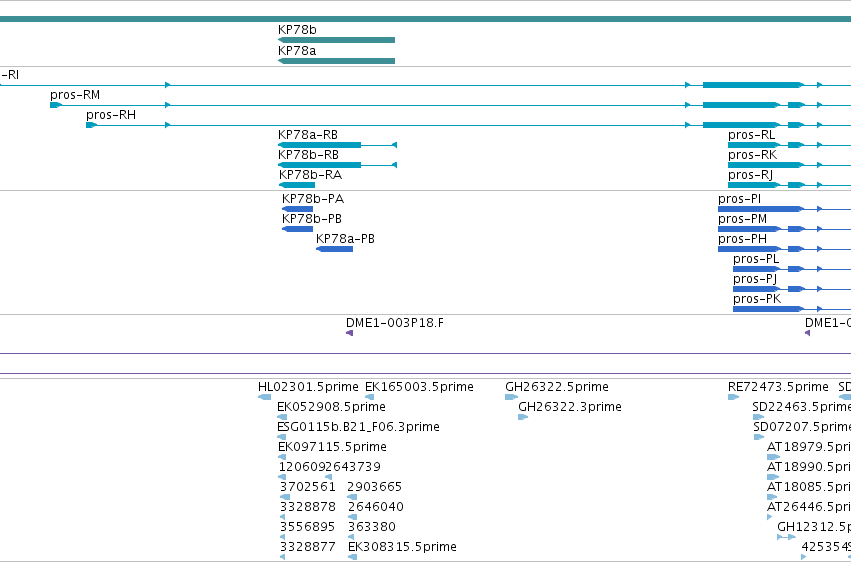851x562 pixels.
Task: Click the 2646040 feature label
Action: [376, 507]
